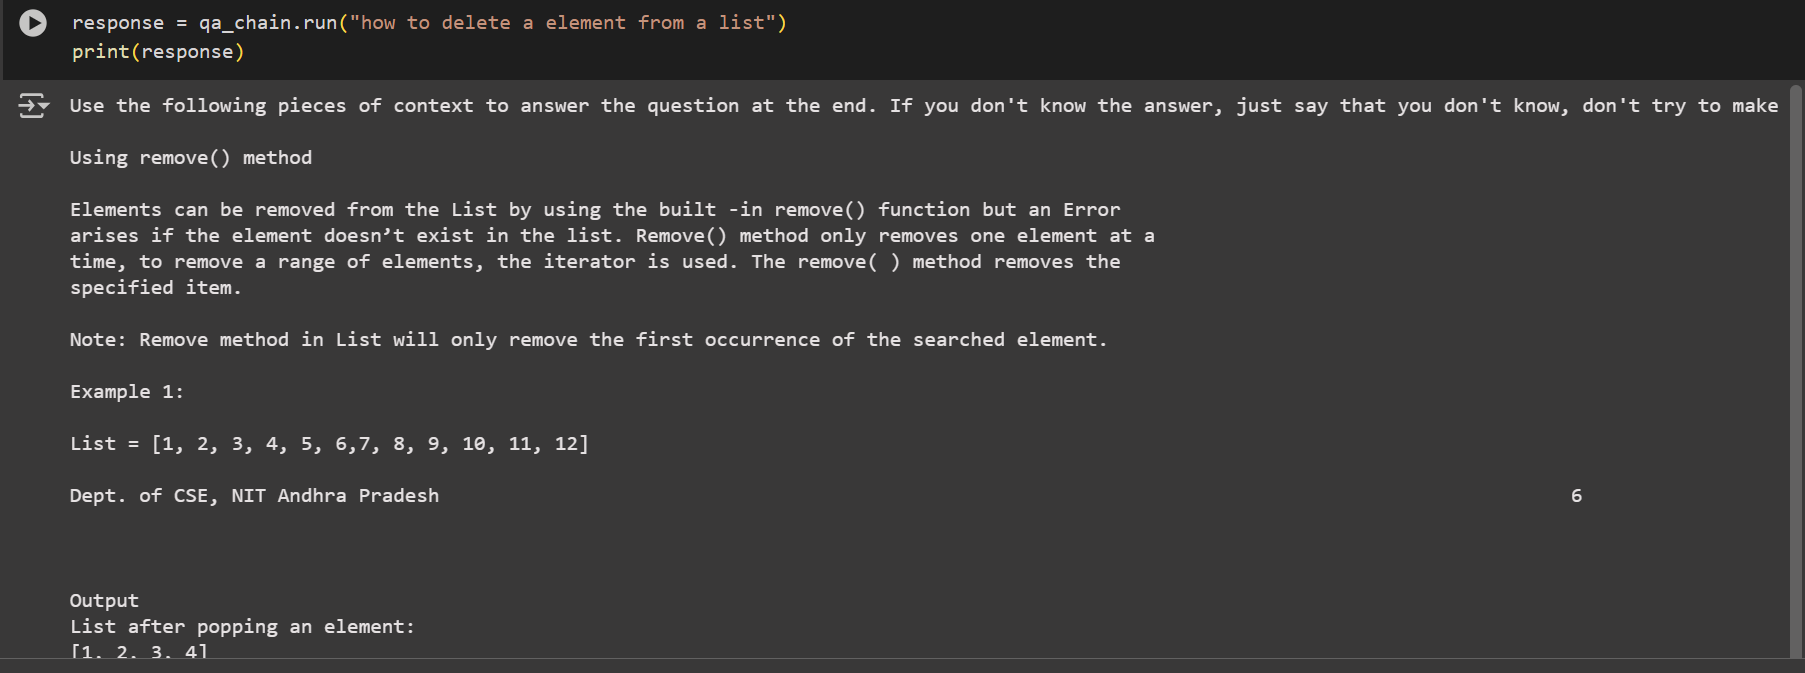Click "List after popping an element:" text
The width and height of the screenshot is (1805, 673).
[242, 627]
